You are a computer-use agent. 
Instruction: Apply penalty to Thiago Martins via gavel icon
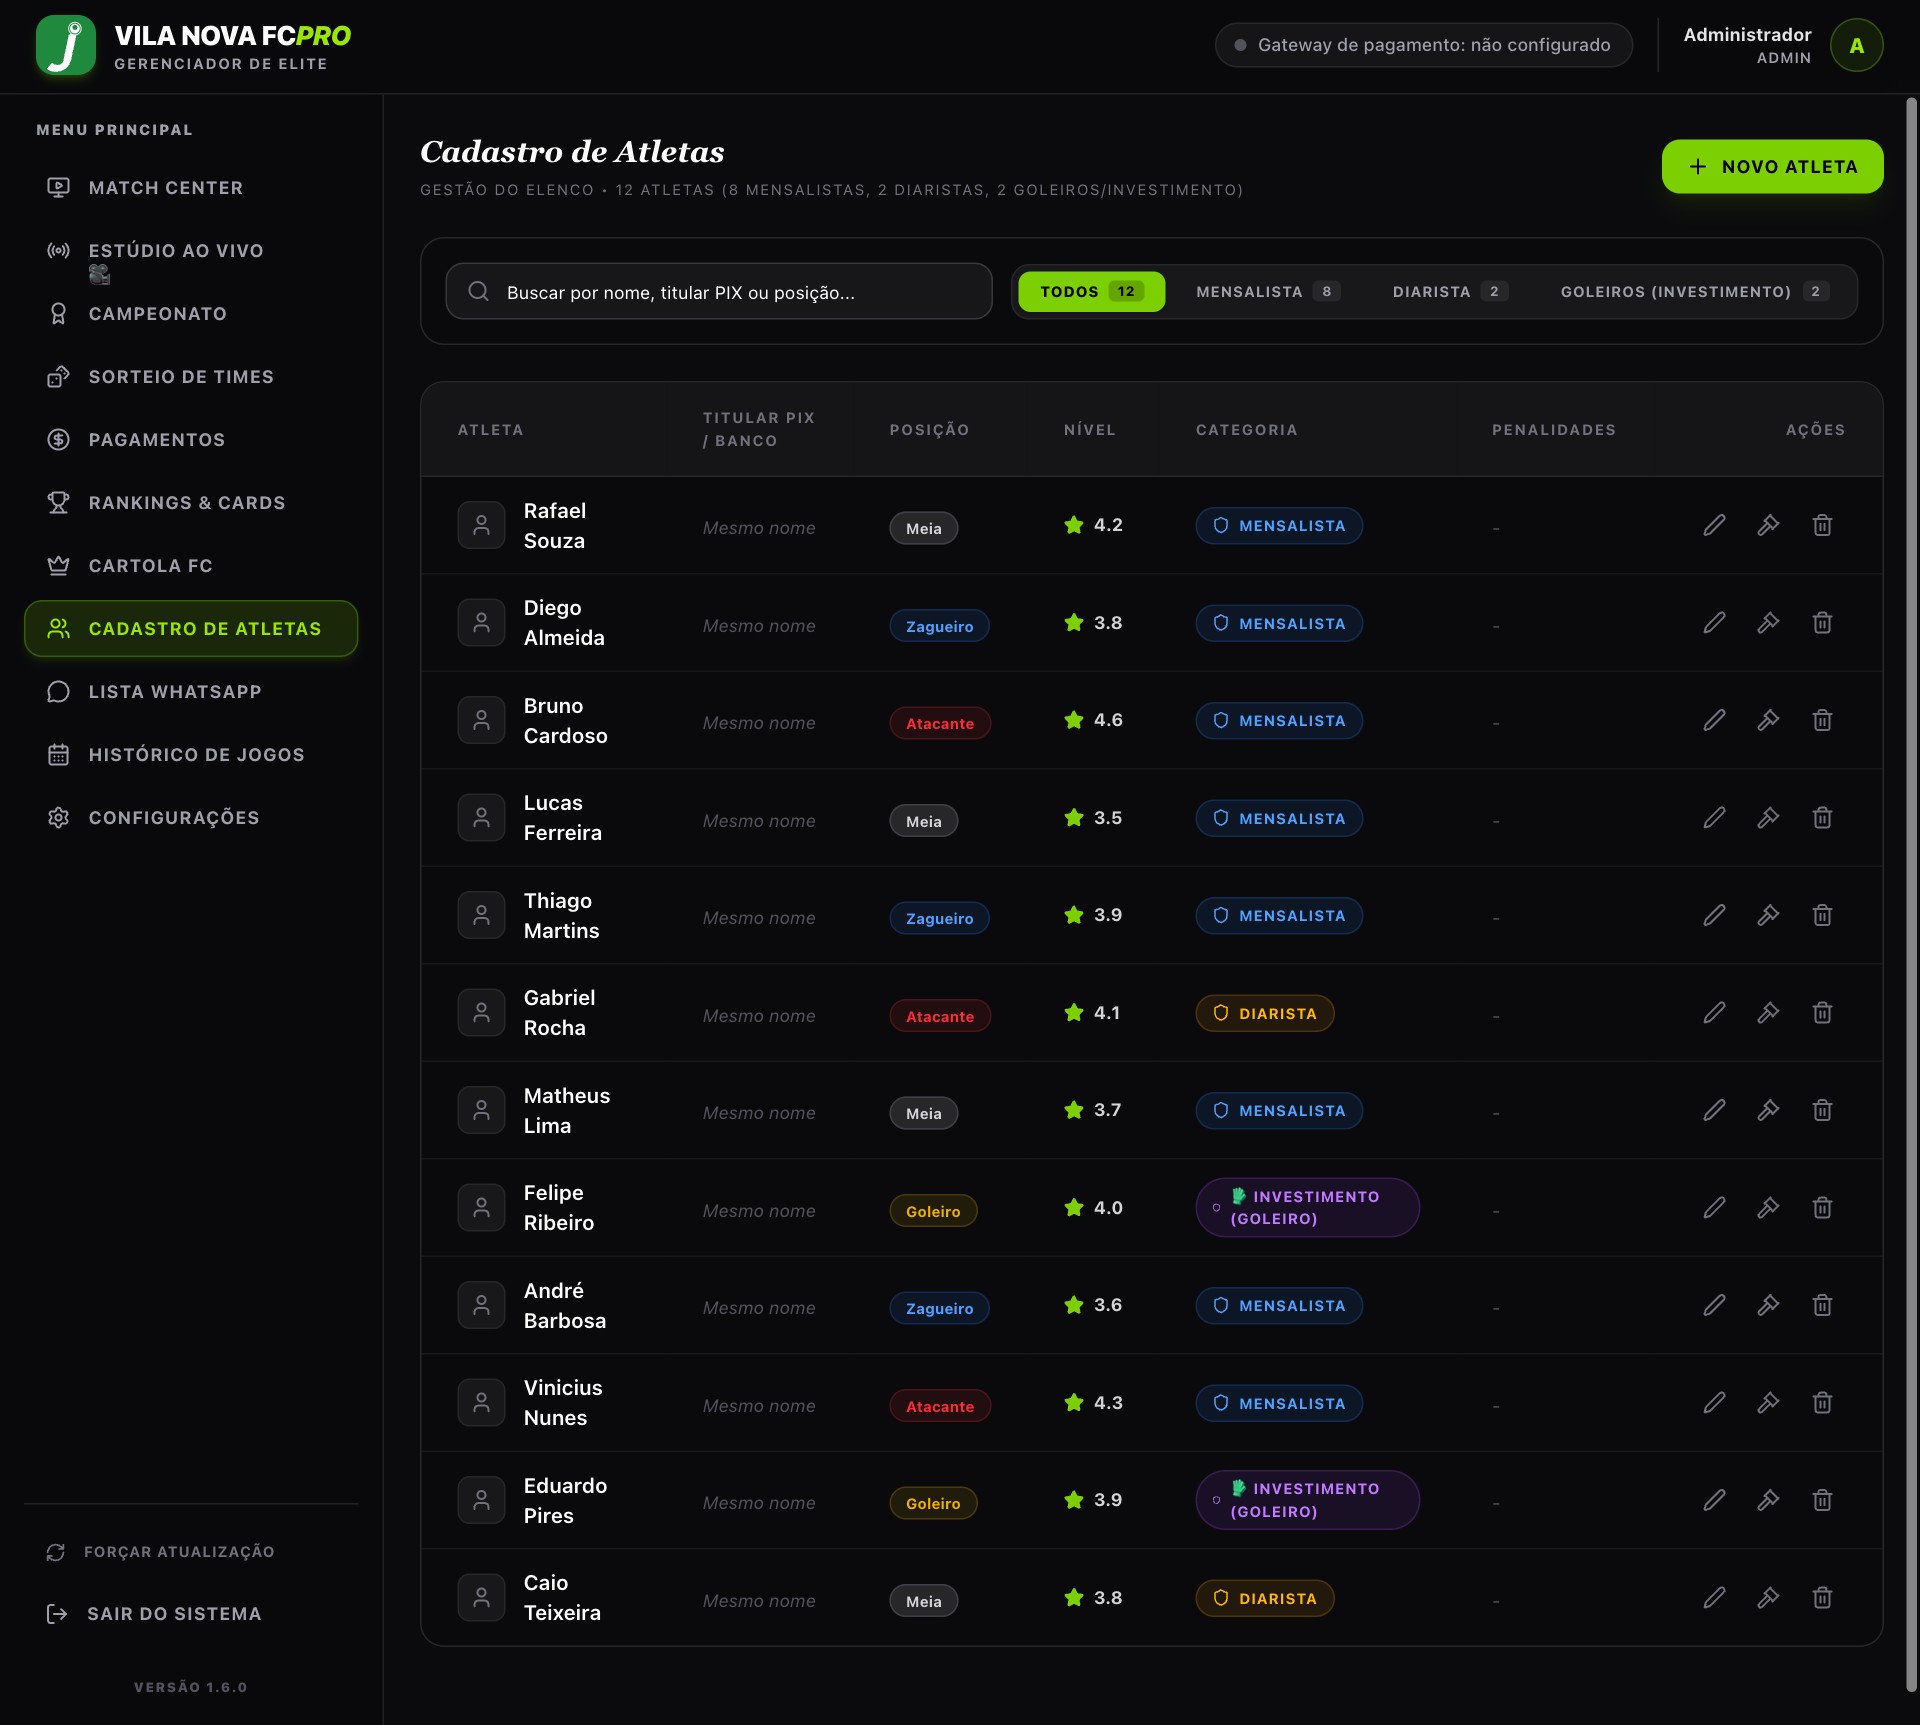tap(1768, 915)
